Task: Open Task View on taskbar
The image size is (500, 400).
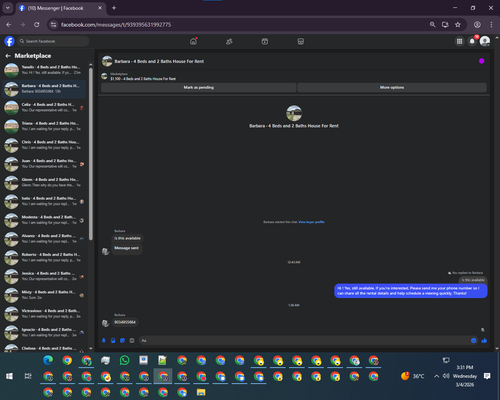Action: [28, 376]
